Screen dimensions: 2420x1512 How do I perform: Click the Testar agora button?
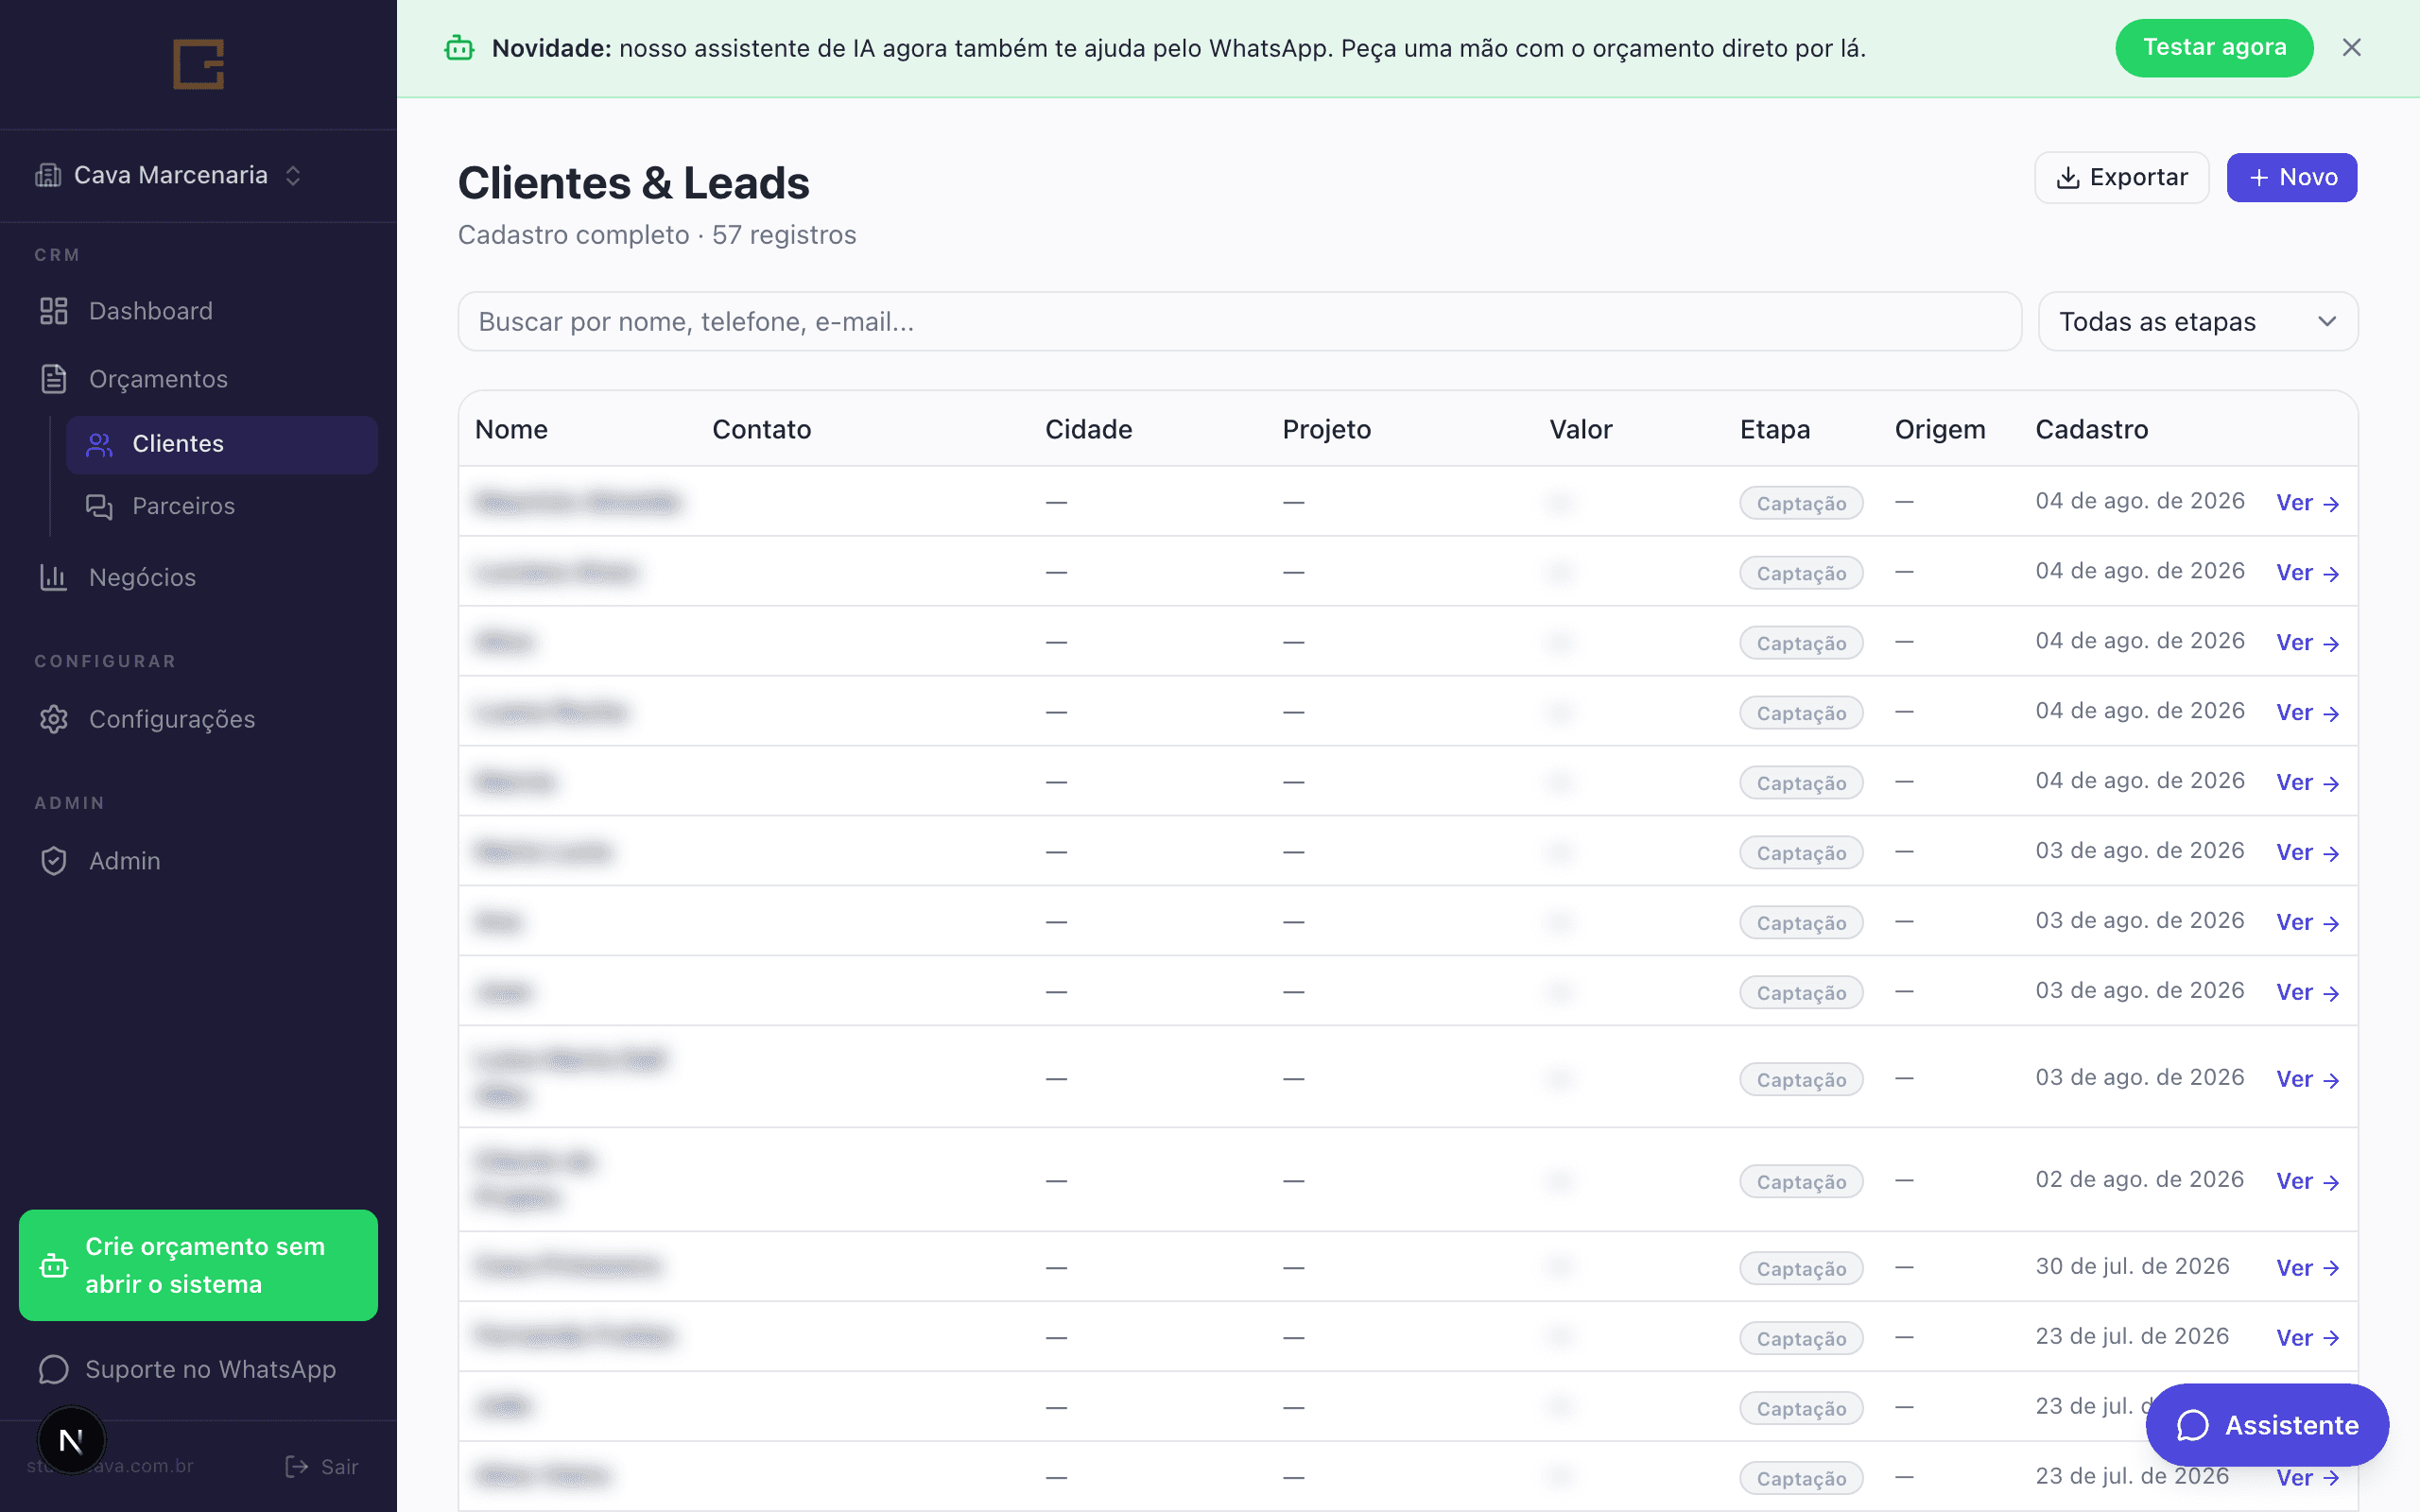pos(2214,48)
